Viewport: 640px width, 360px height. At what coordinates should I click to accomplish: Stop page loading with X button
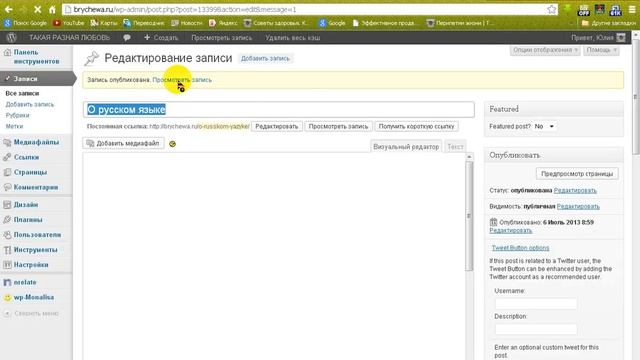click(37, 9)
